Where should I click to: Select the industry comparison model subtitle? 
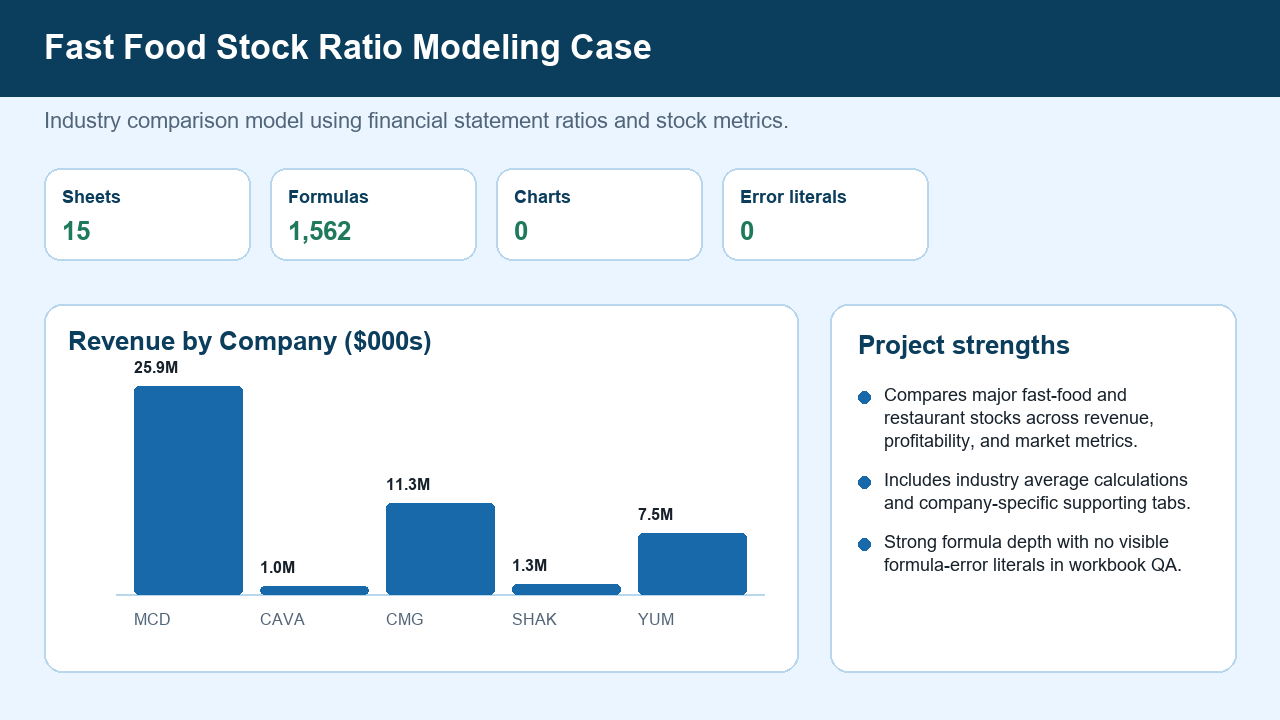pyautogui.click(x=416, y=121)
